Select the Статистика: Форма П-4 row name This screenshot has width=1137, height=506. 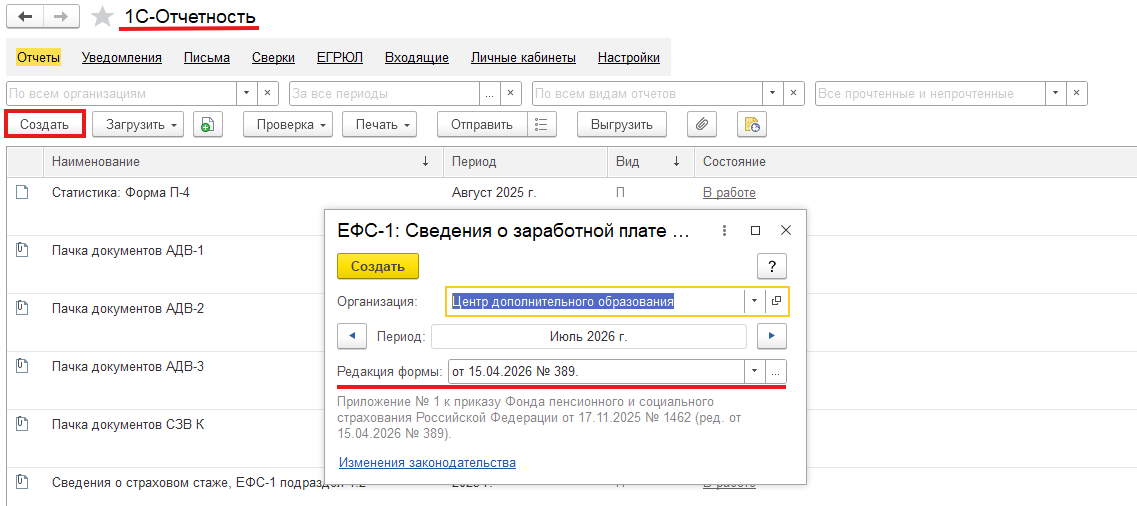coord(121,193)
